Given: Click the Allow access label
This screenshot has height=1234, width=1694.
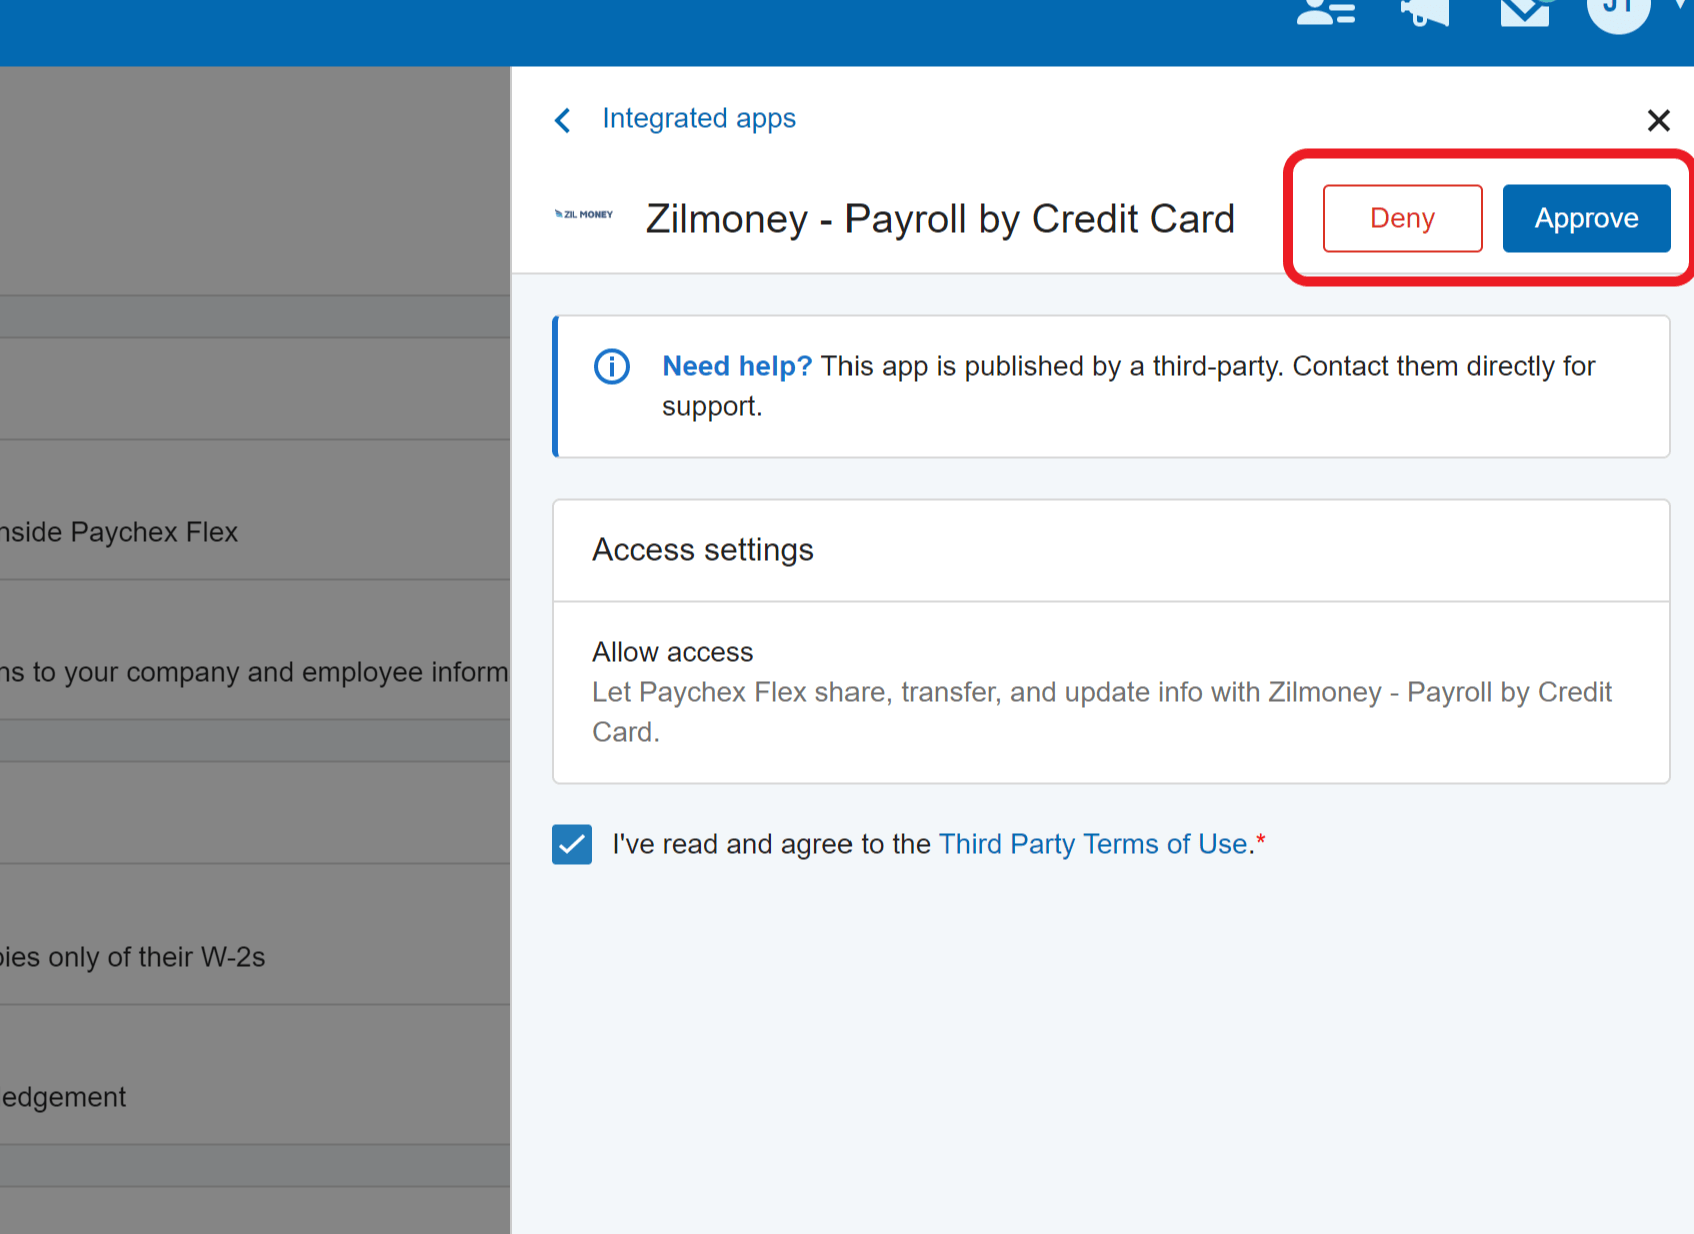Looking at the screenshot, I should pos(673,652).
